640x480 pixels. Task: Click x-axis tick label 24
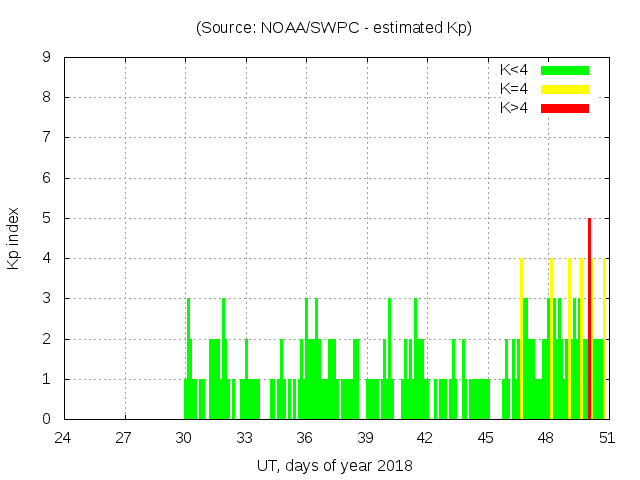(x=63, y=438)
